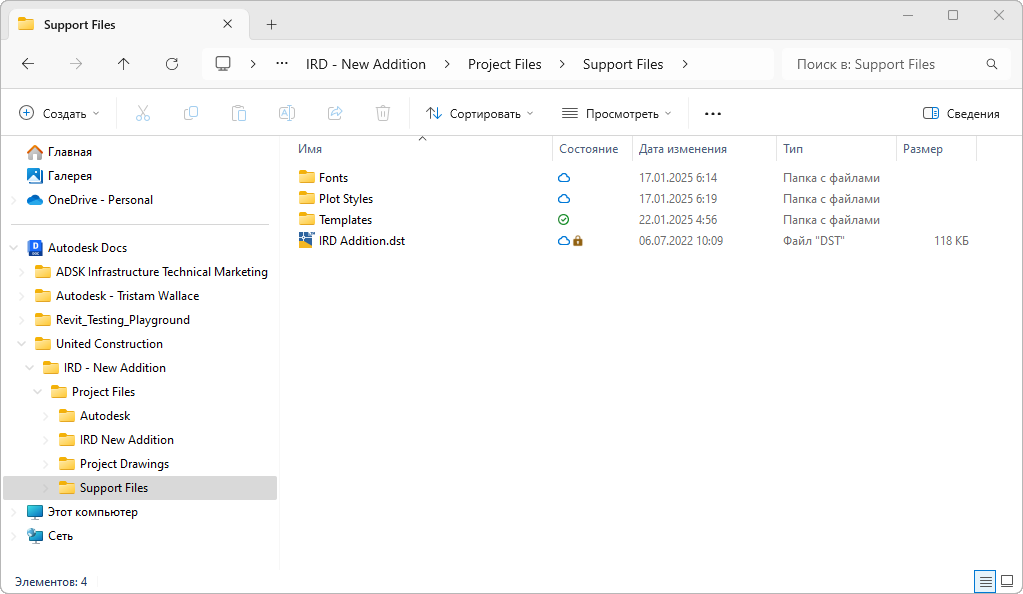Switch to details list view
The image size is (1023, 594).
[985, 581]
